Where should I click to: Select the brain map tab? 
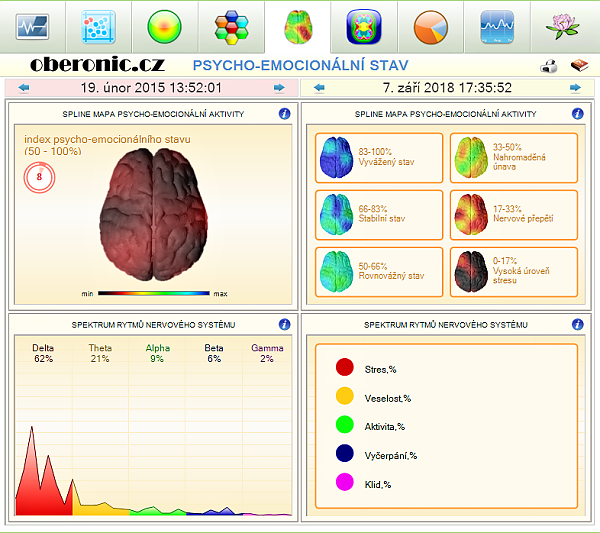coord(297,26)
